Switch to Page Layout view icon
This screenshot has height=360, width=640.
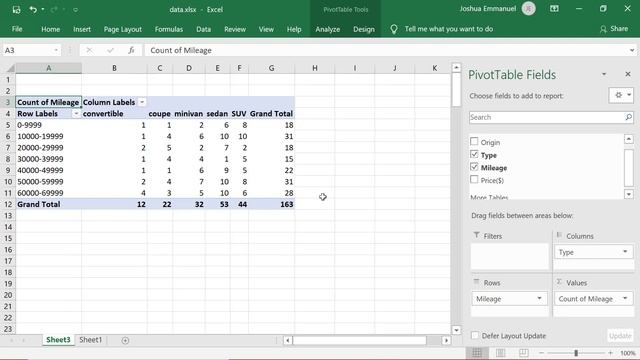tap(500, 353)
